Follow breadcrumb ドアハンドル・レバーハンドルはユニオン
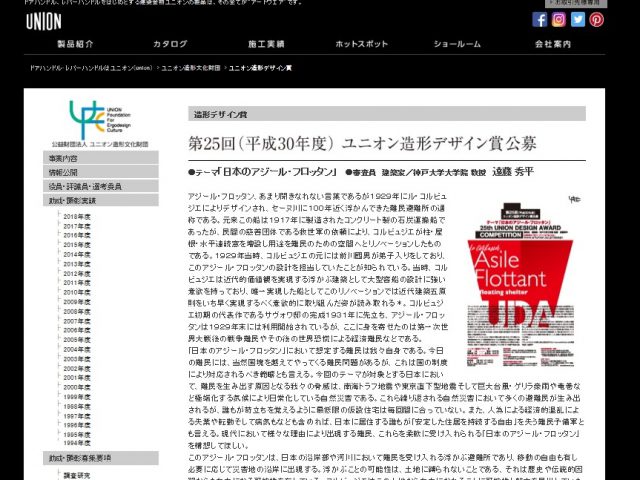Image resolution: width=640 pixels, height=480 pixels. tap(91, 68)
